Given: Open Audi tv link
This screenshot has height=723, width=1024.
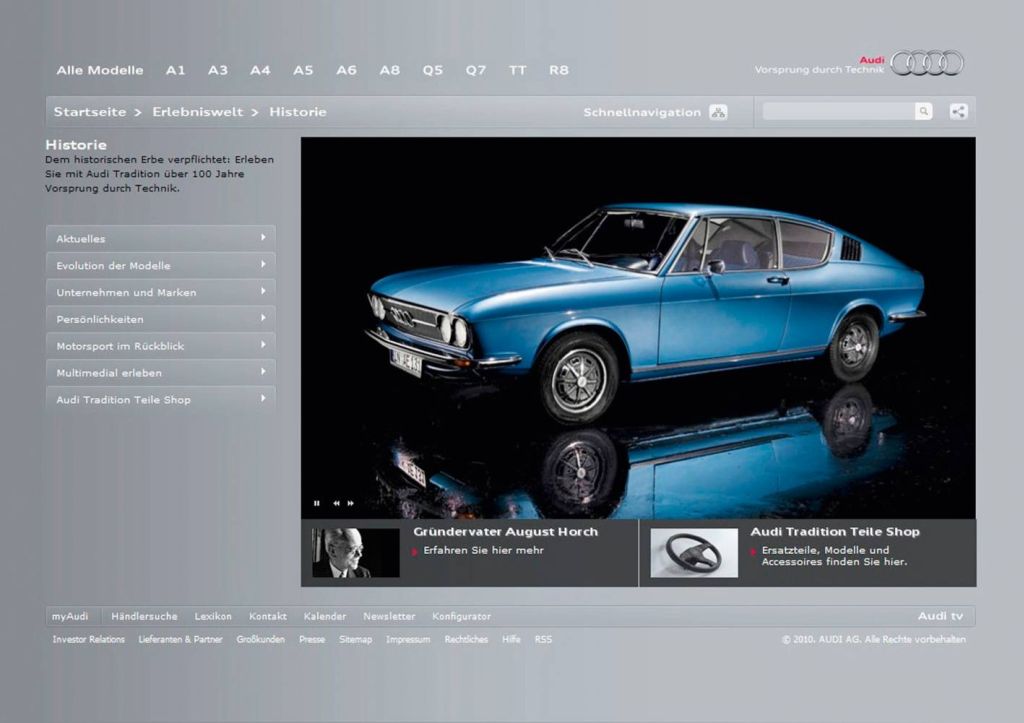Looking at the screenshot, I should (940, 616).
